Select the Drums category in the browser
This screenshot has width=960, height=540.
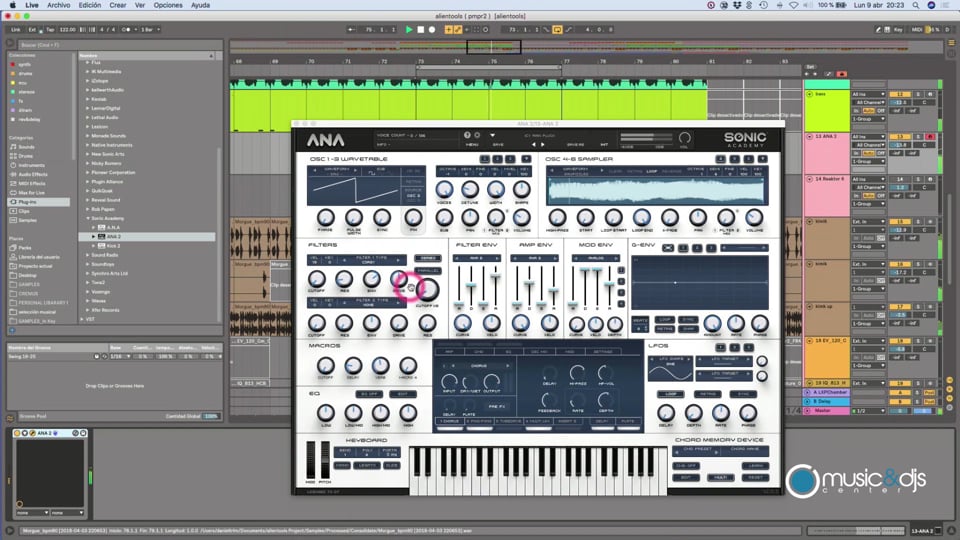coord(26,156)
